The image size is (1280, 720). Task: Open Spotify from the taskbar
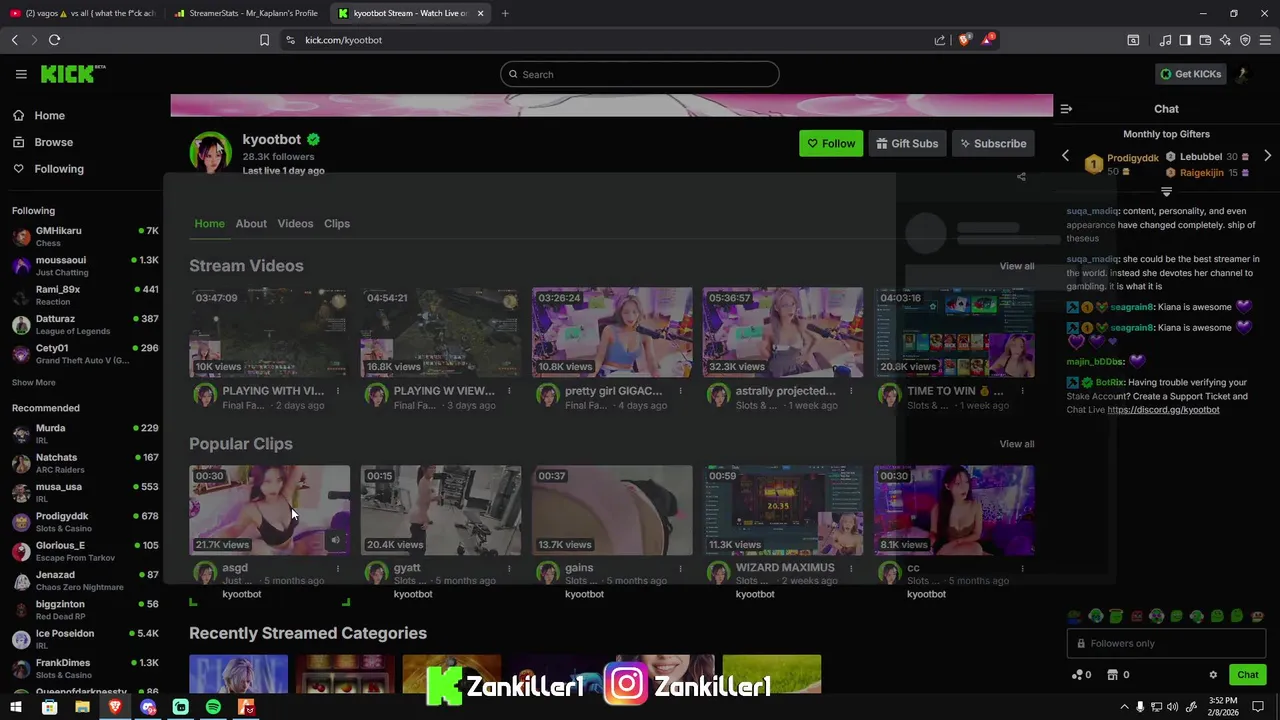pyautogui.click(x=213, y=707)
